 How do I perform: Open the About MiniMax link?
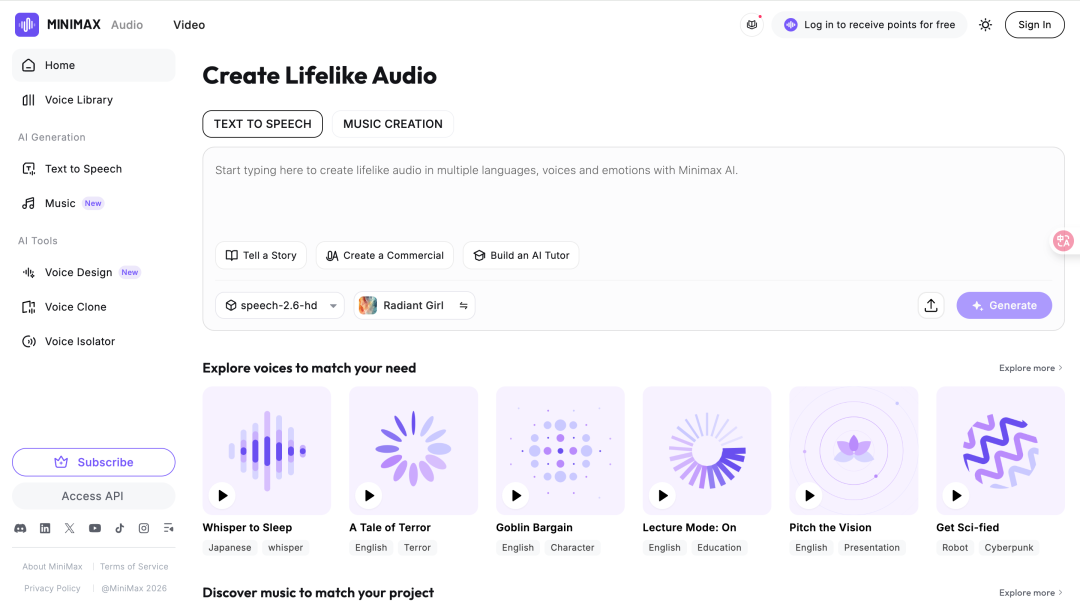(x=52, y=567)
